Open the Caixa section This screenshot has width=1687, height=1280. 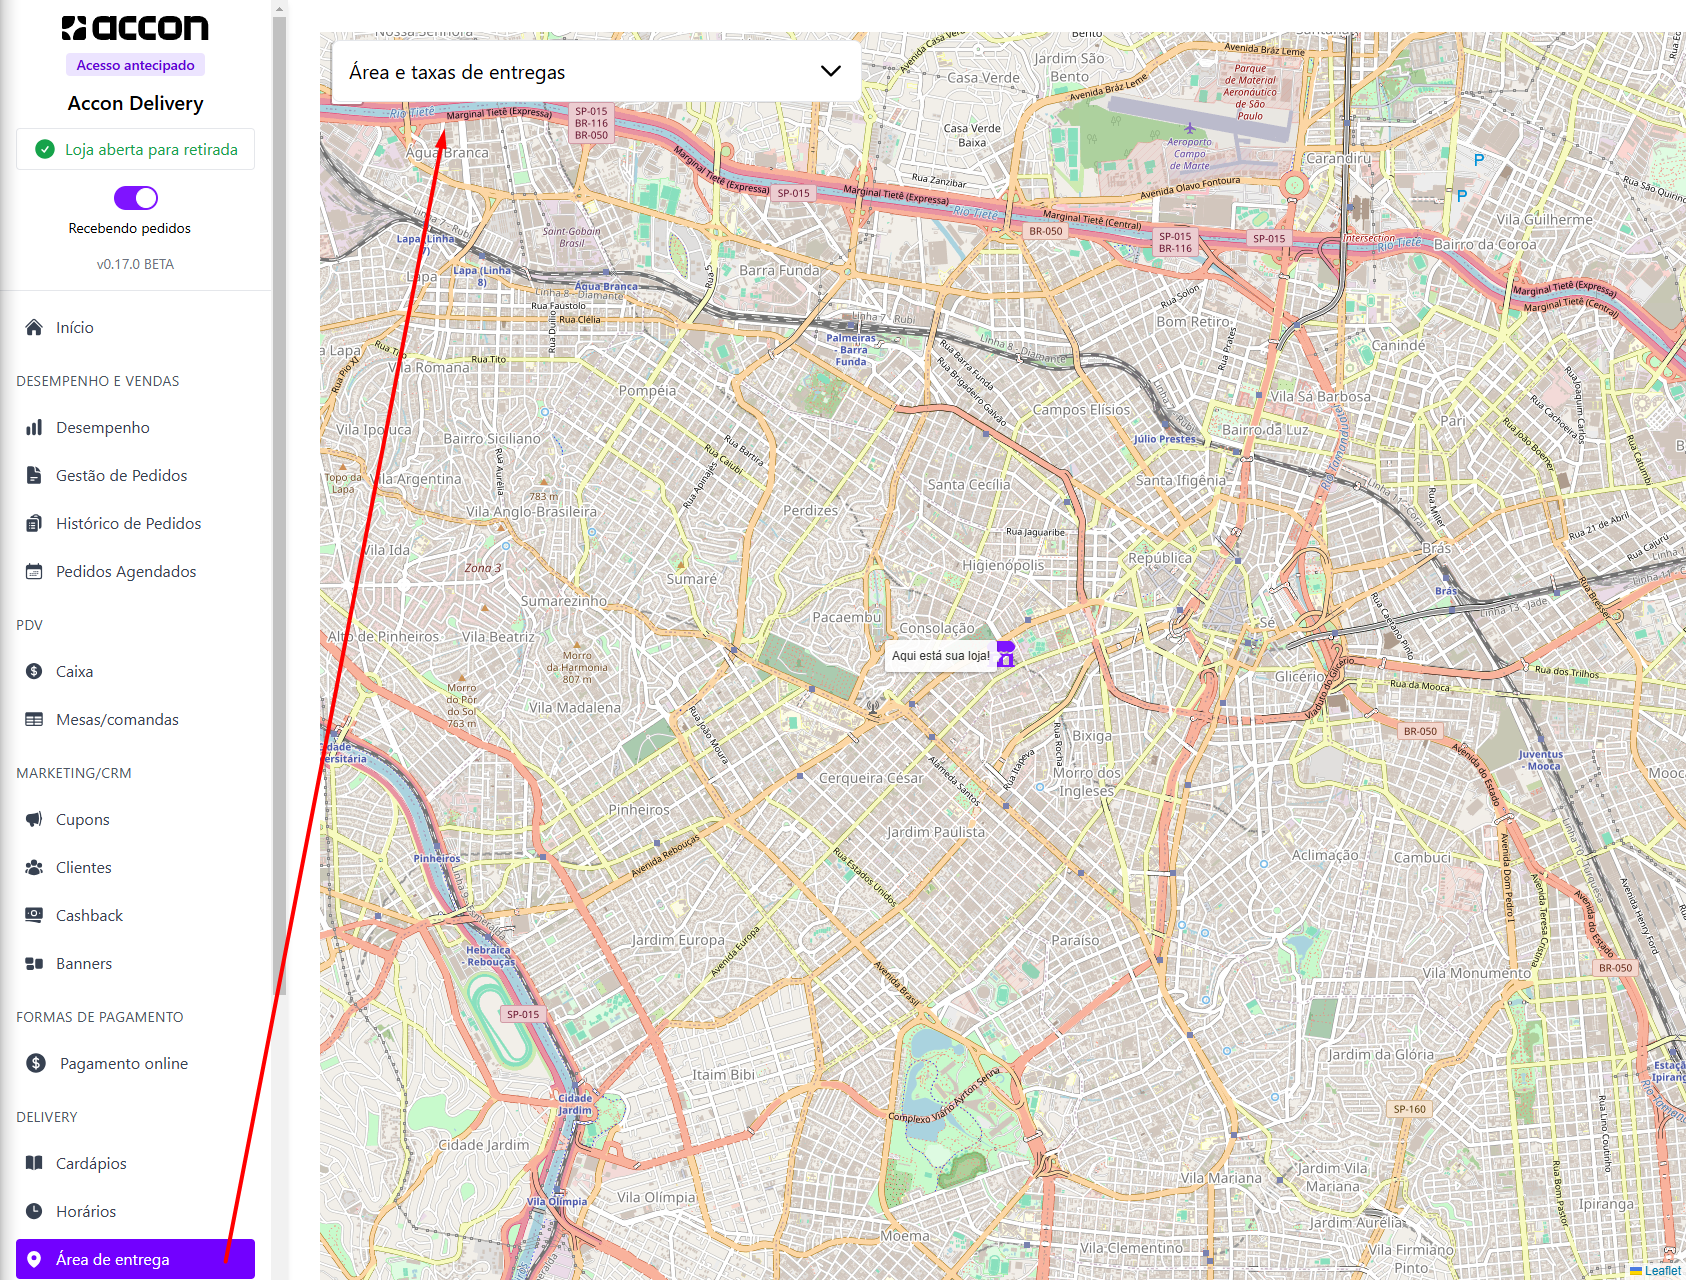[136, 671]
